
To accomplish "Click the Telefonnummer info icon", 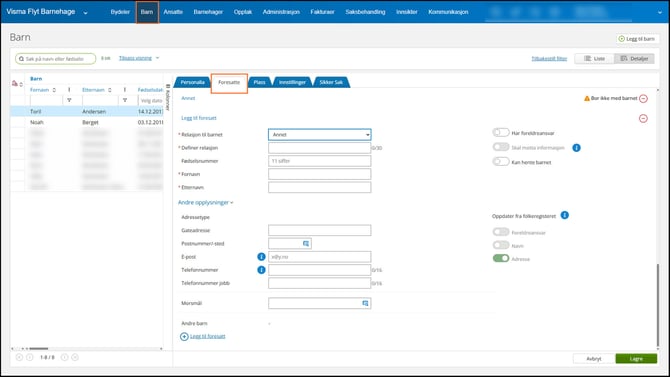I will 261,270.
